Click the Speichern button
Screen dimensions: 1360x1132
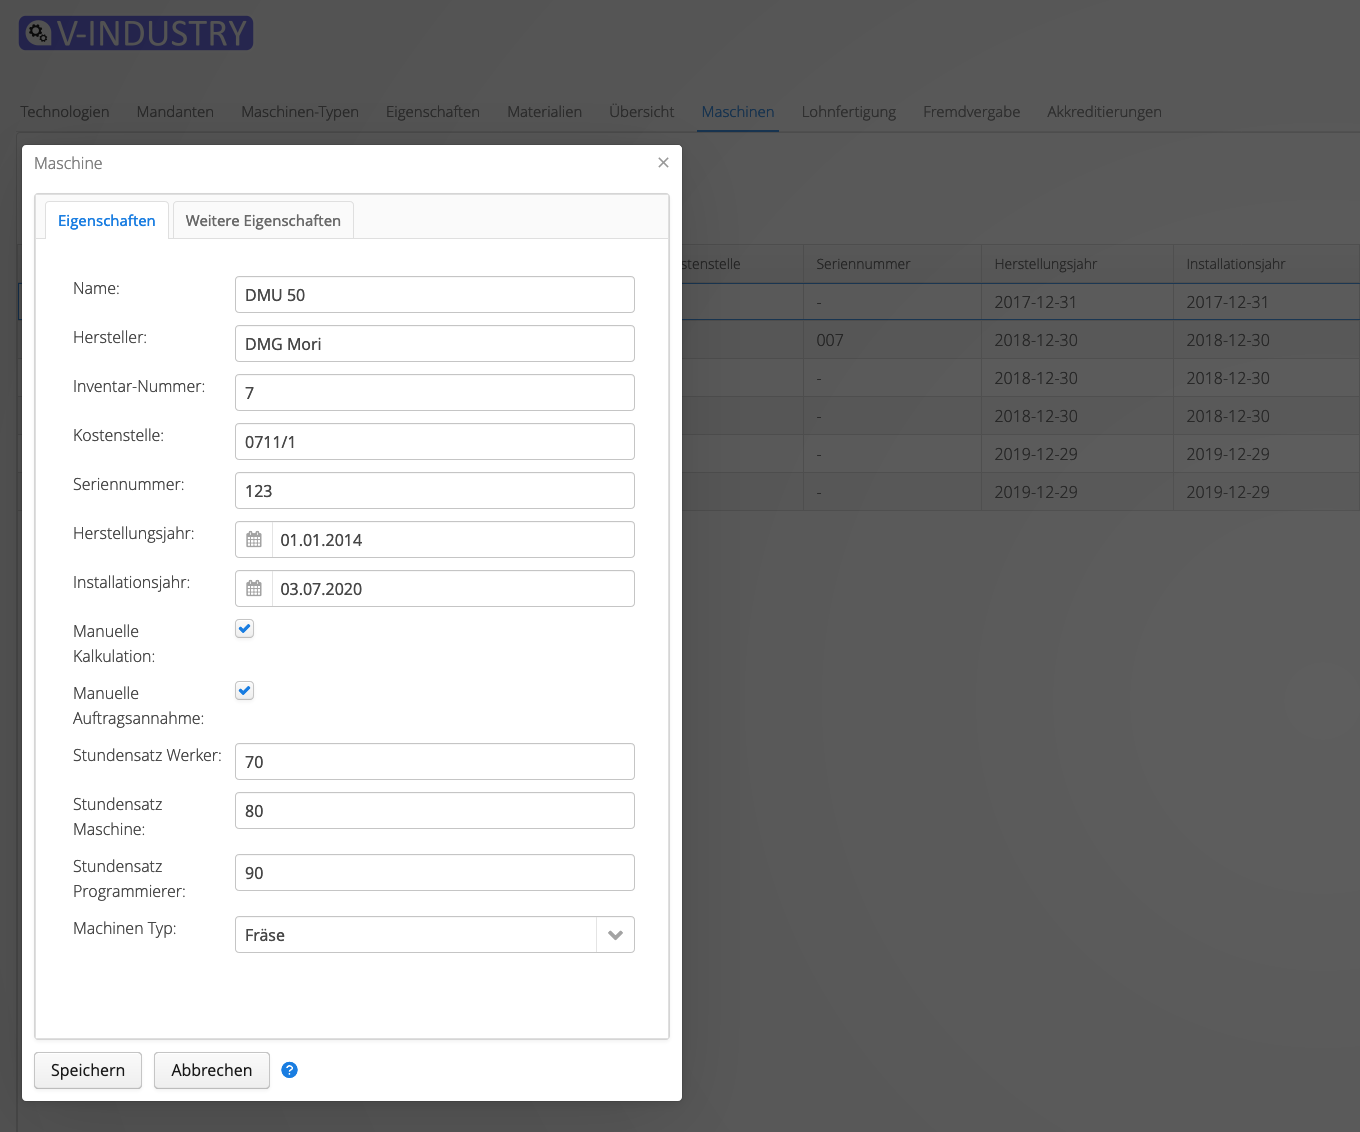[x=88, y=1070]
